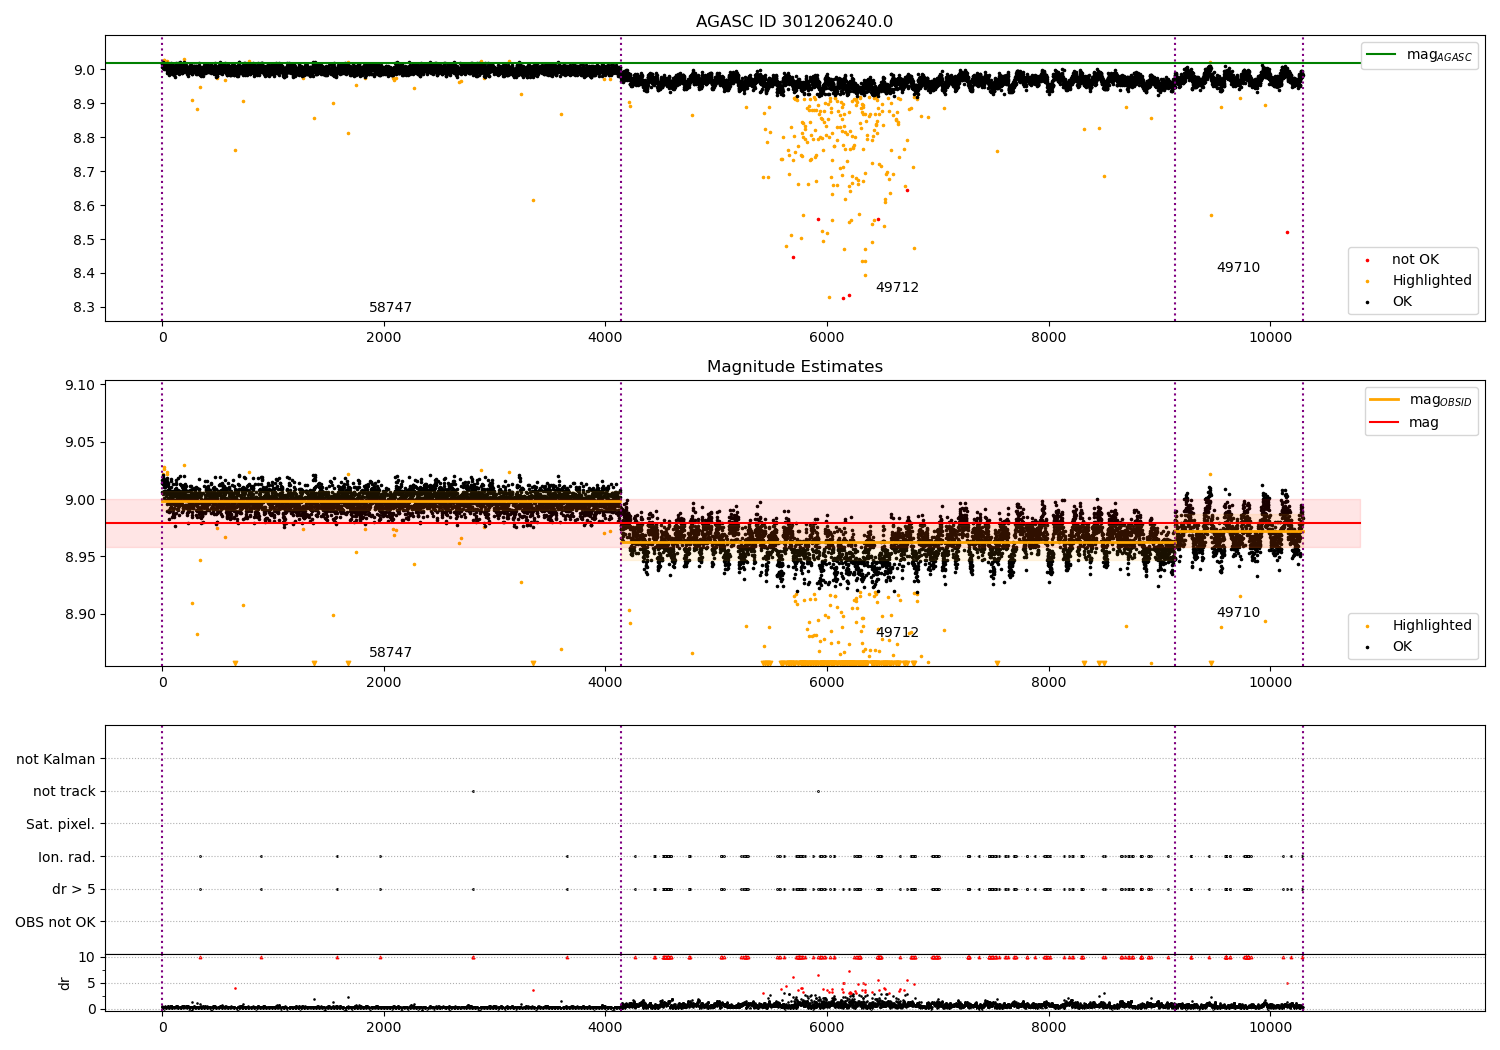Click obsid label '49710' in the top plot
The image size is (1500, 1050).
[x=1238, y=268]
